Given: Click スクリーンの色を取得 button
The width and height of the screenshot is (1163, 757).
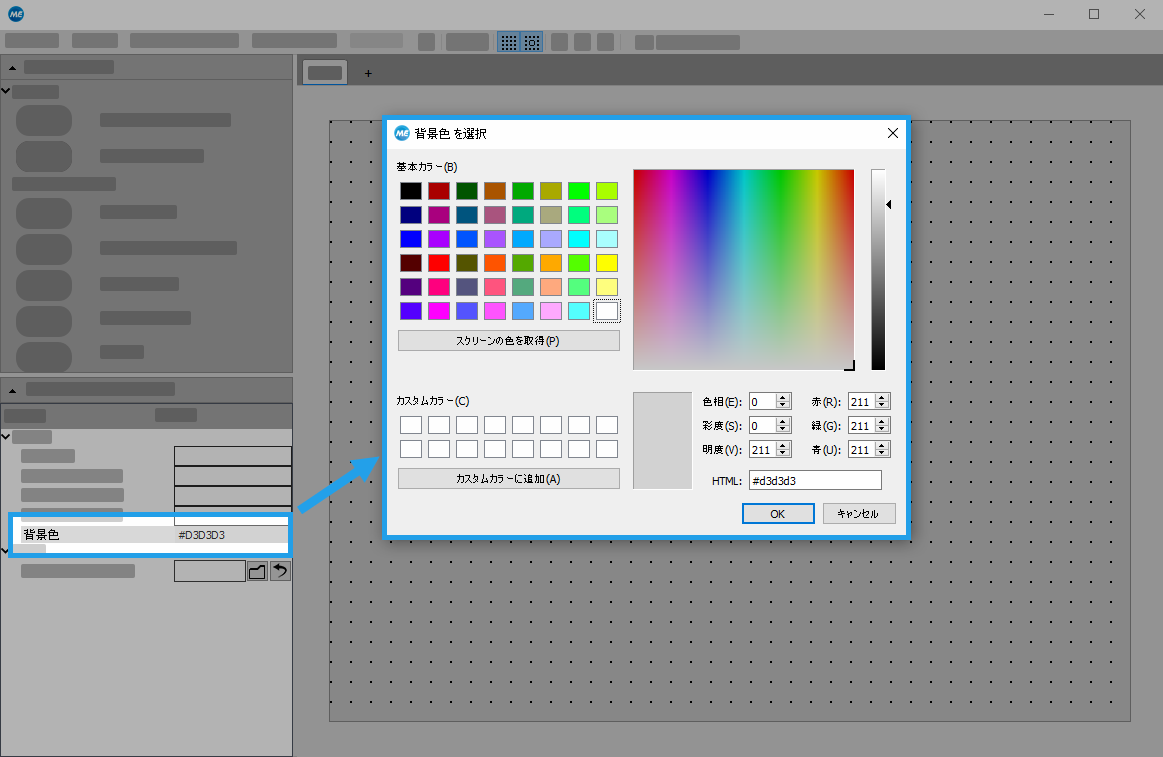Looking at the screenshot, I should click(x=508, y=341).
